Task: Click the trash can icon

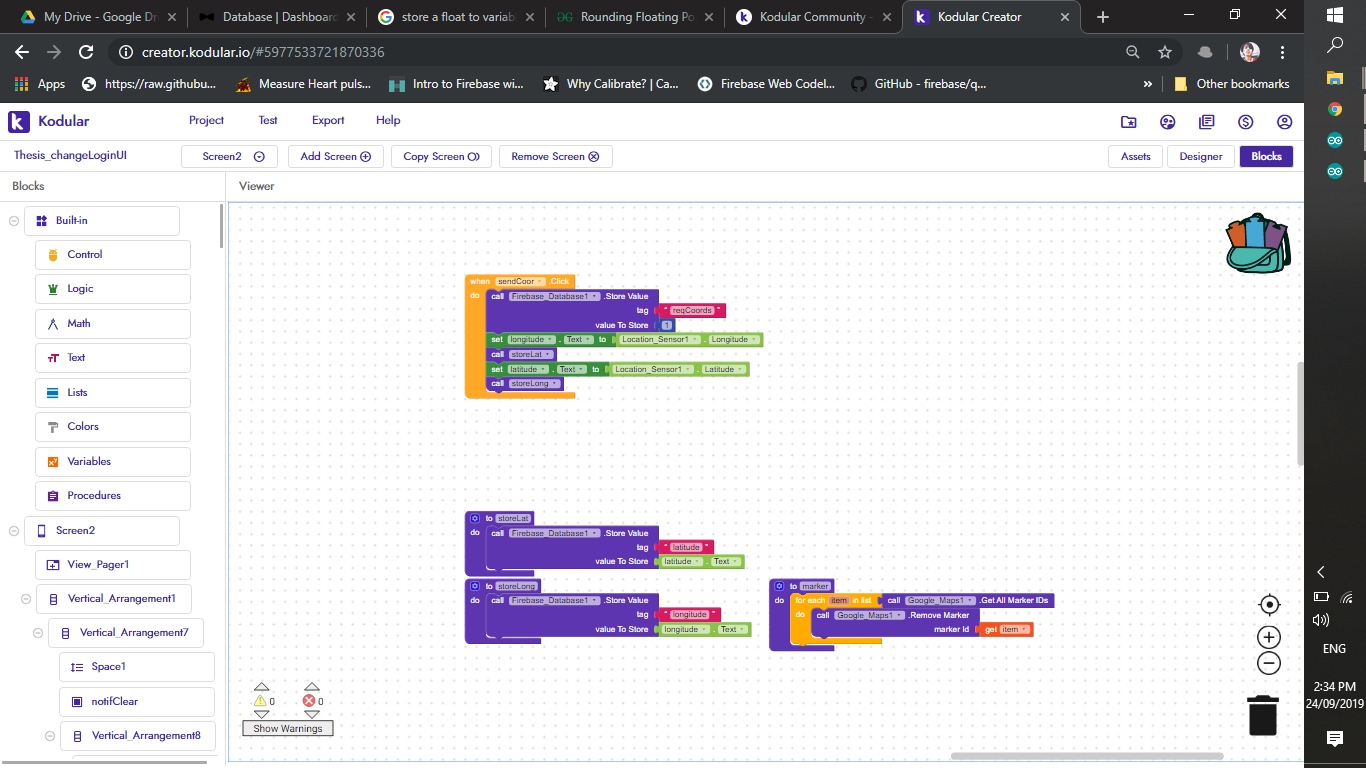Action: [1263, 715]
